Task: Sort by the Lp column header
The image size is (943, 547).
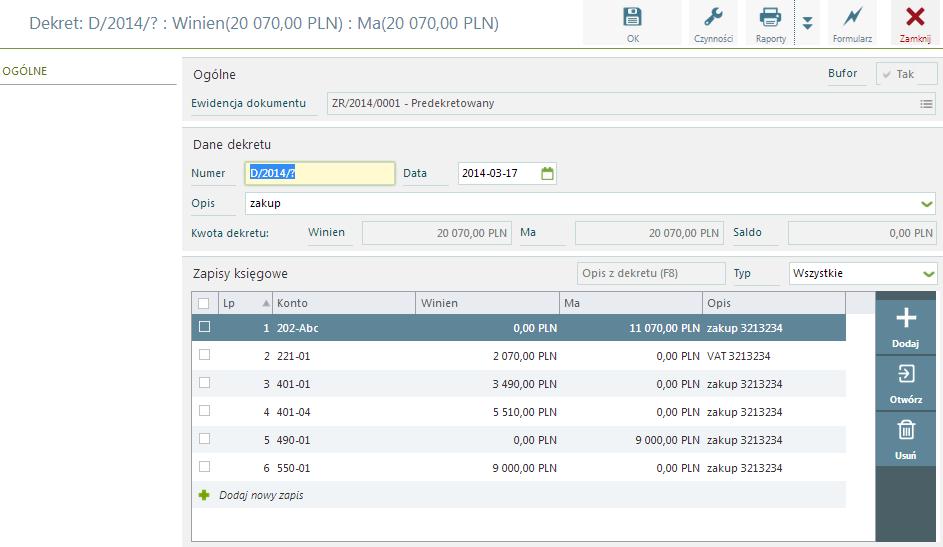Action: 245,304
